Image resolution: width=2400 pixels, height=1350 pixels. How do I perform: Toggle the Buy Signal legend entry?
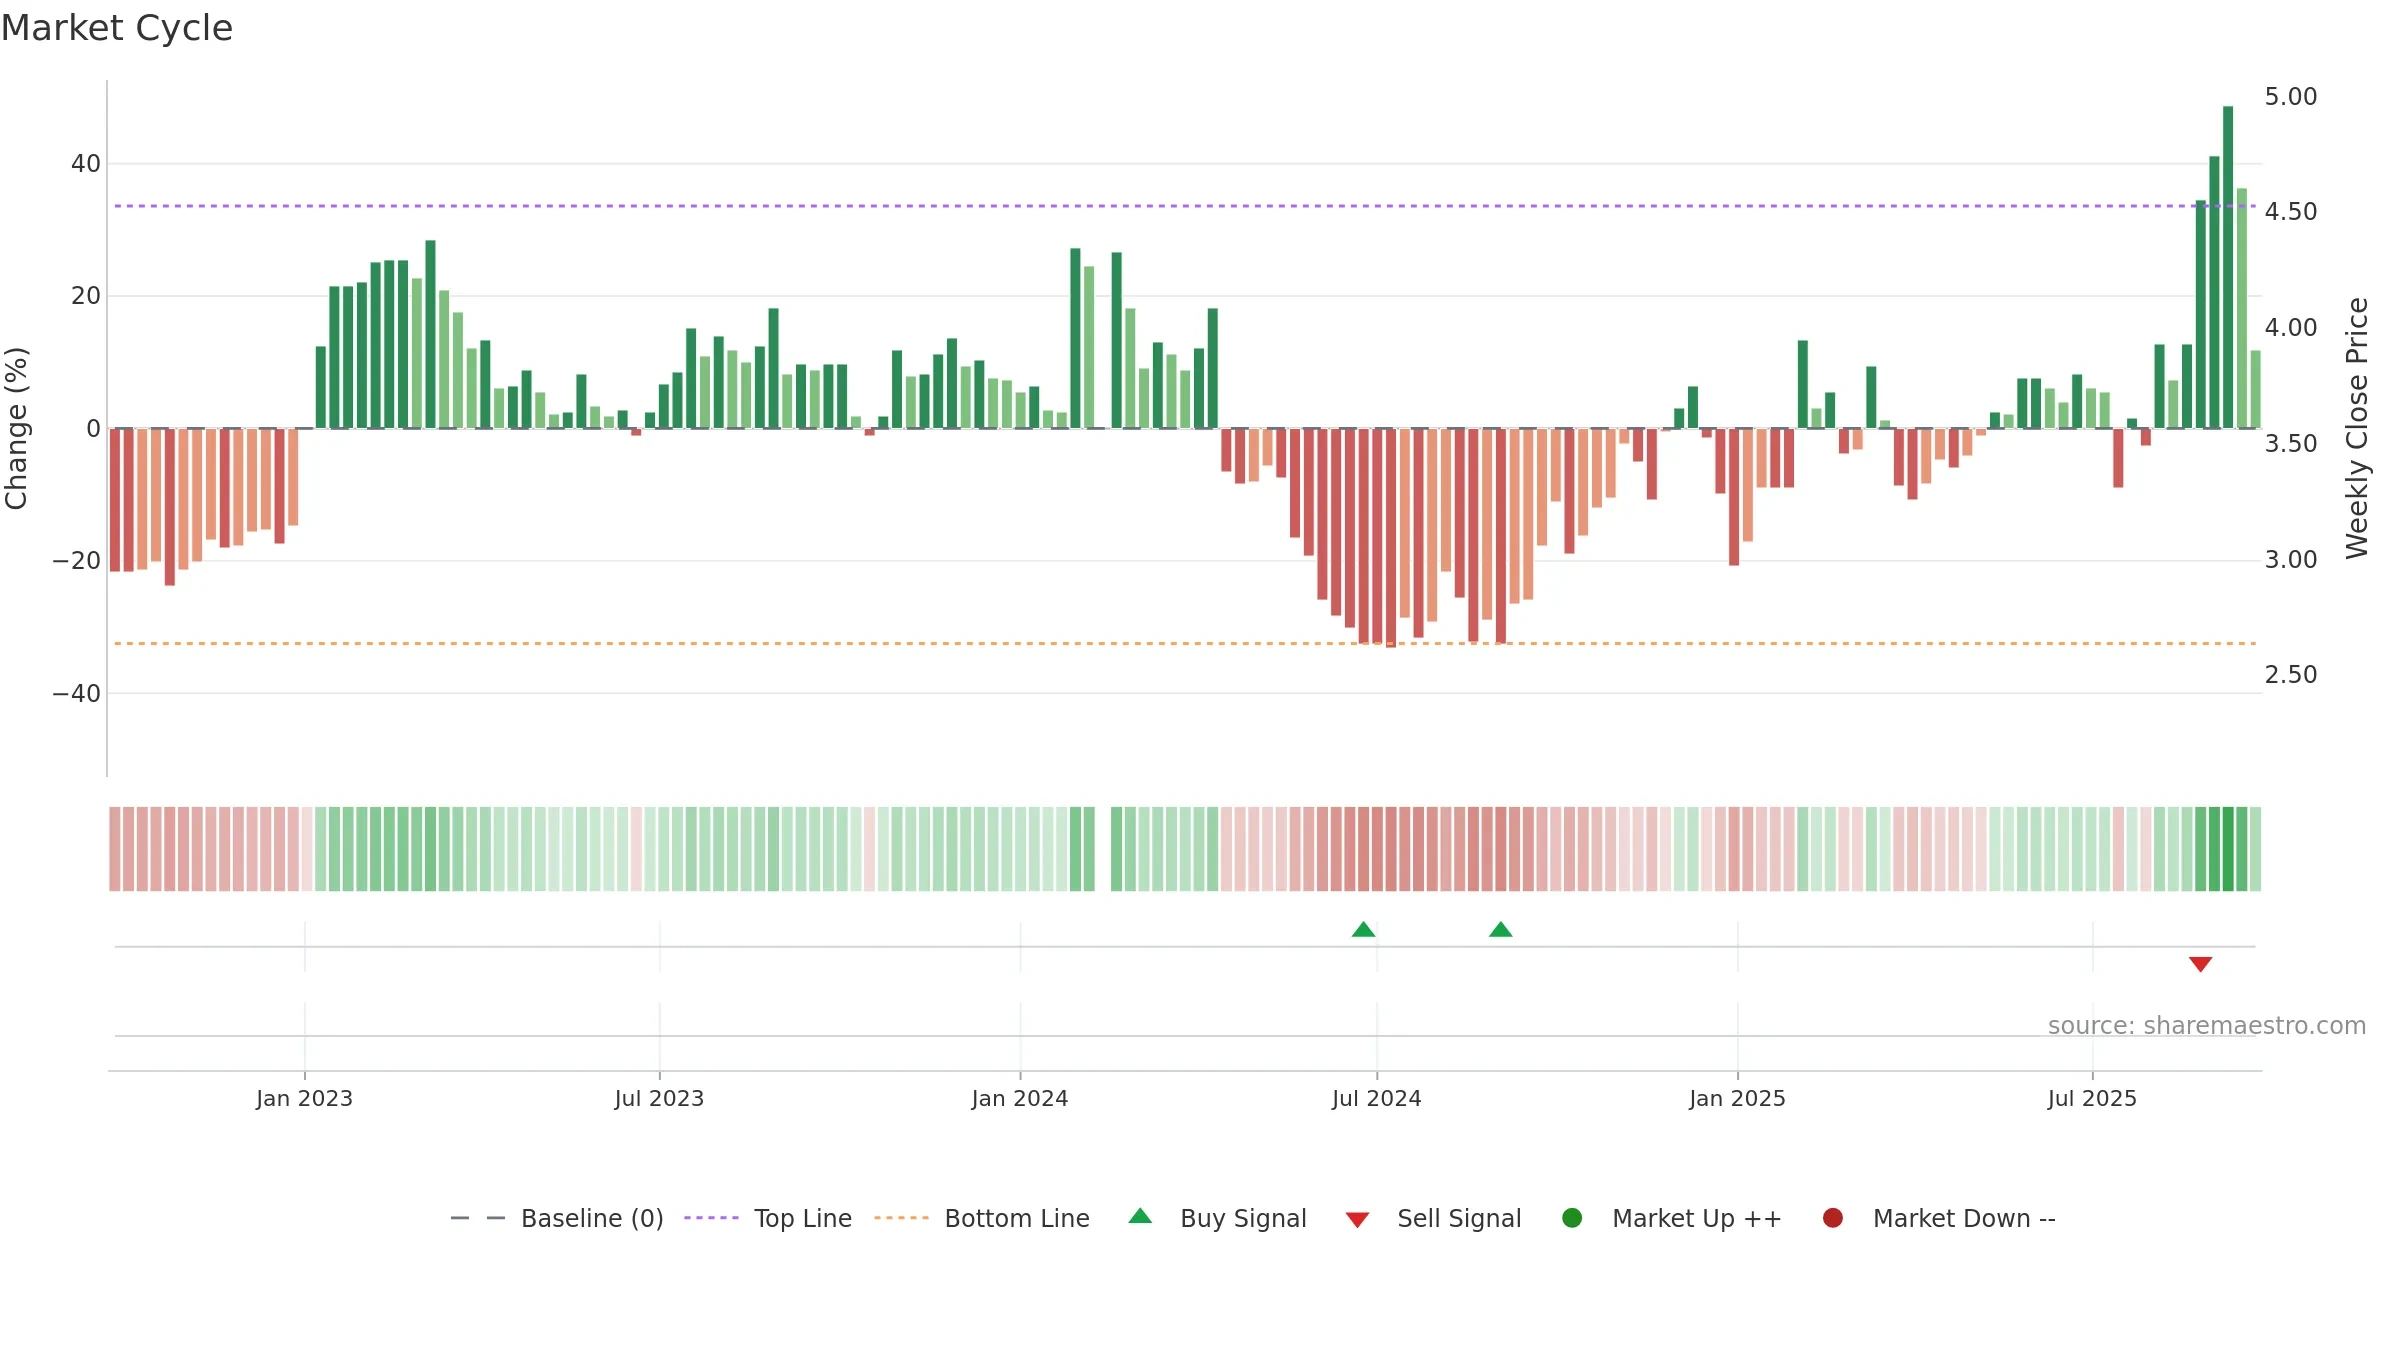point(1217,1218)
